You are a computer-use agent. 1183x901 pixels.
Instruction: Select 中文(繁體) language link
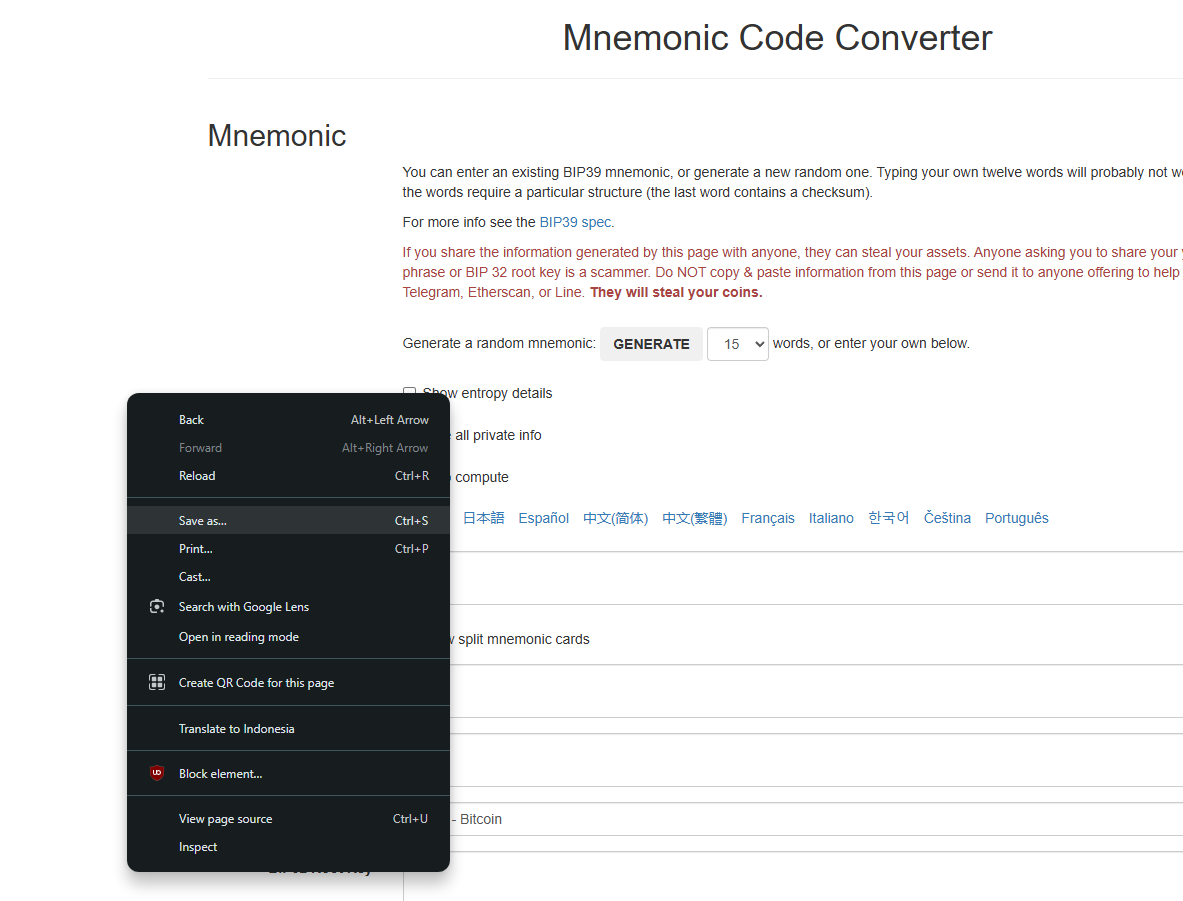[695, 518]
